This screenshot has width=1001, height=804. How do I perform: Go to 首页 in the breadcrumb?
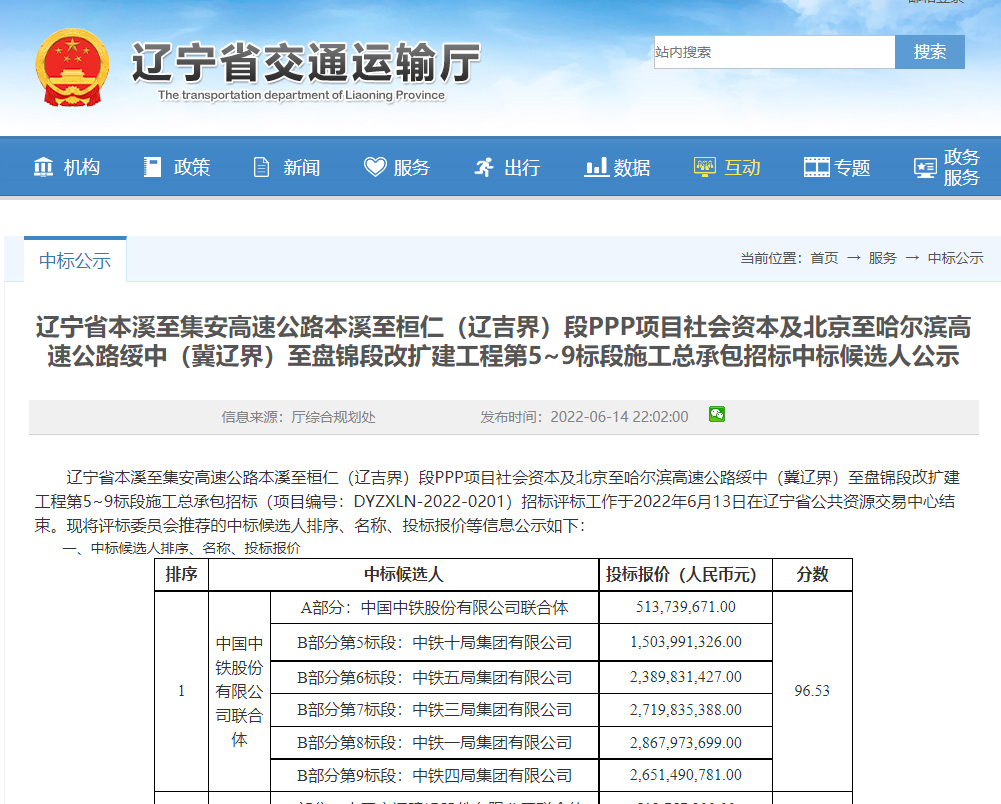click(x=824, y=258)
